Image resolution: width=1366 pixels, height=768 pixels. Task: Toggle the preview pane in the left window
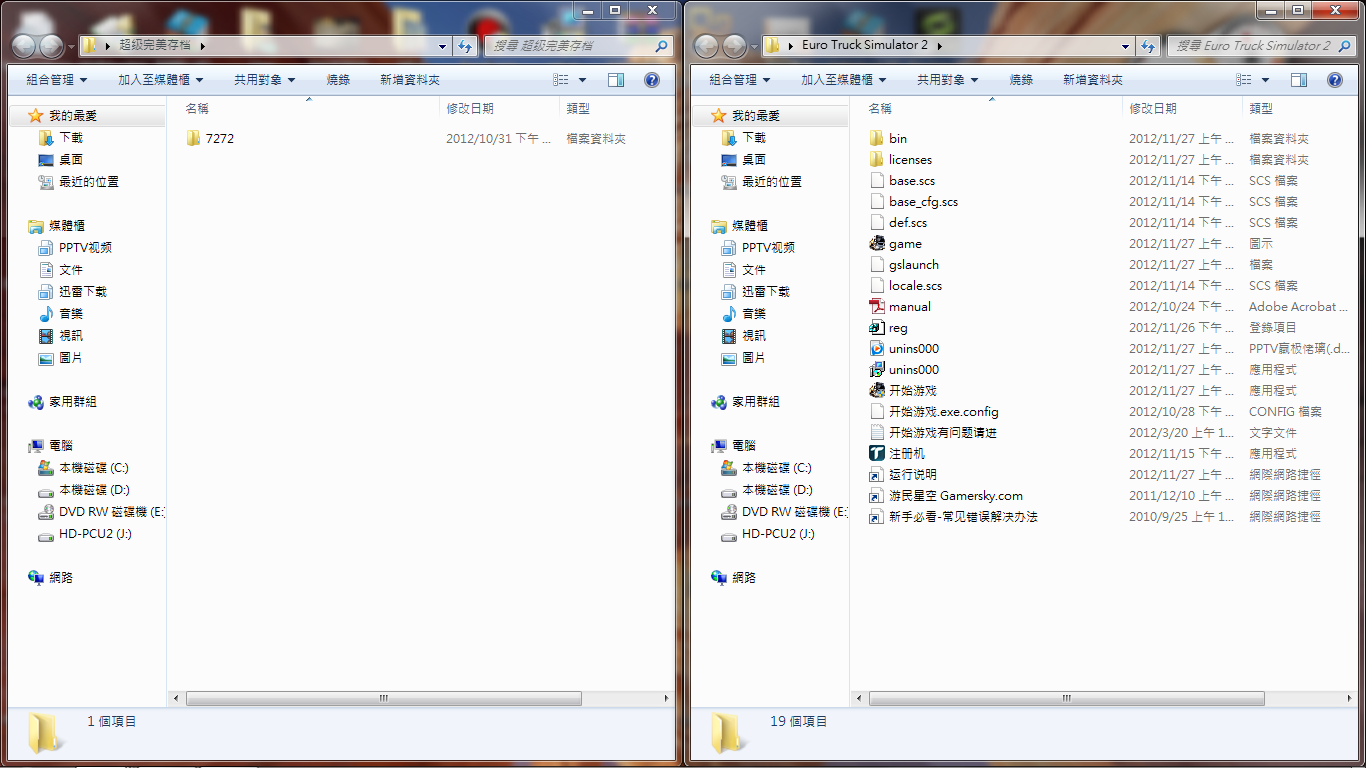tap(616, 80)
